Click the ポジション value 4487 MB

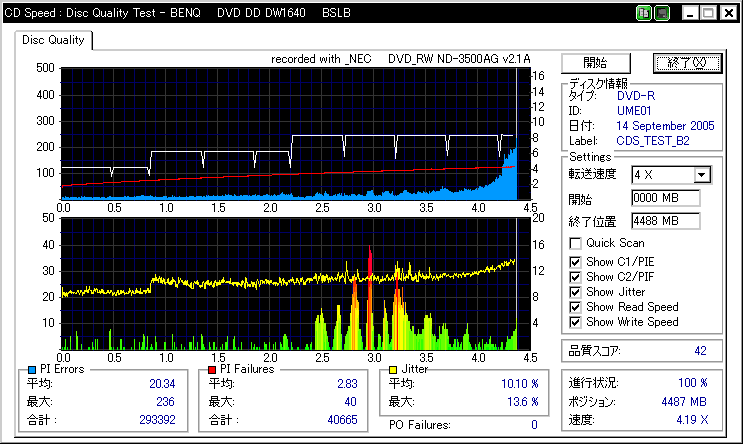pos(684,402)
